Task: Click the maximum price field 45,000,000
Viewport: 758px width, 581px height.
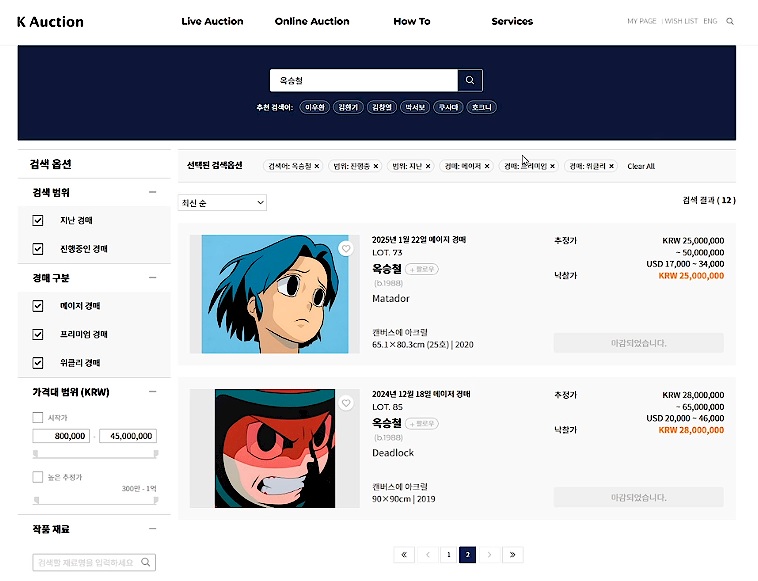Action: [x=128, y=436]
